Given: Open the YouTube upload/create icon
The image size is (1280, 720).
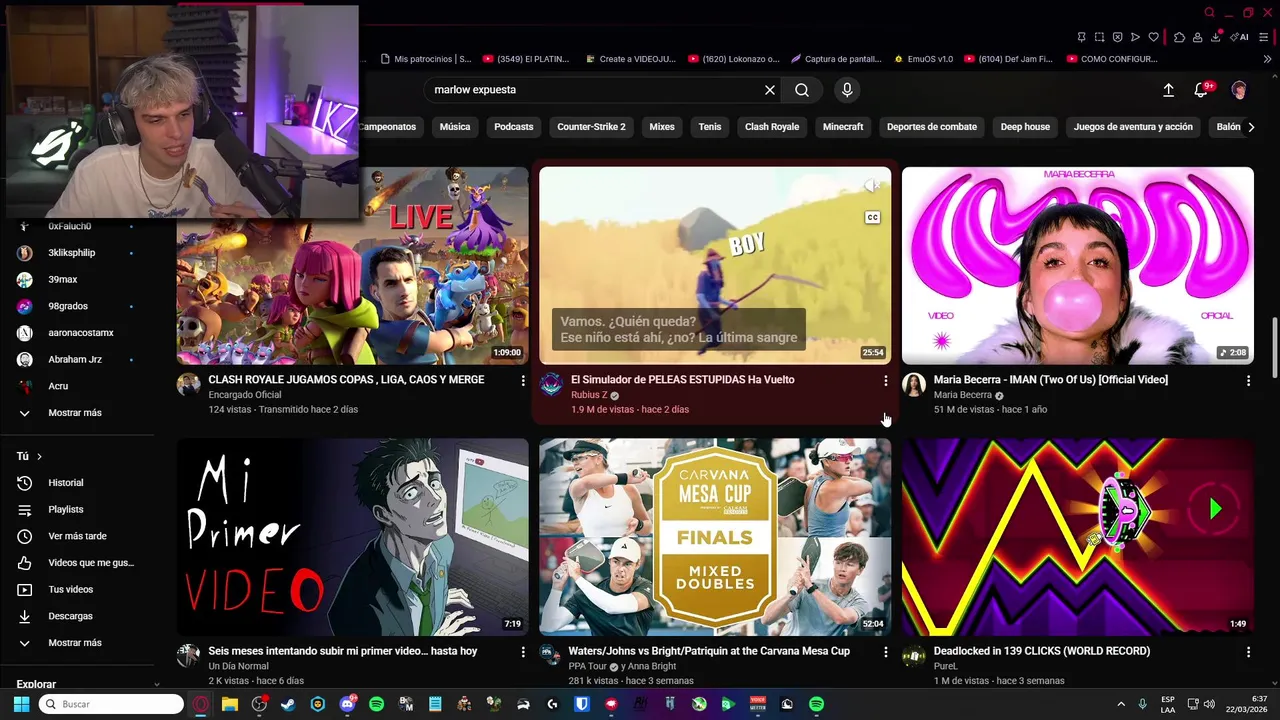Looking at the screenshot, I should point(1168,90).
